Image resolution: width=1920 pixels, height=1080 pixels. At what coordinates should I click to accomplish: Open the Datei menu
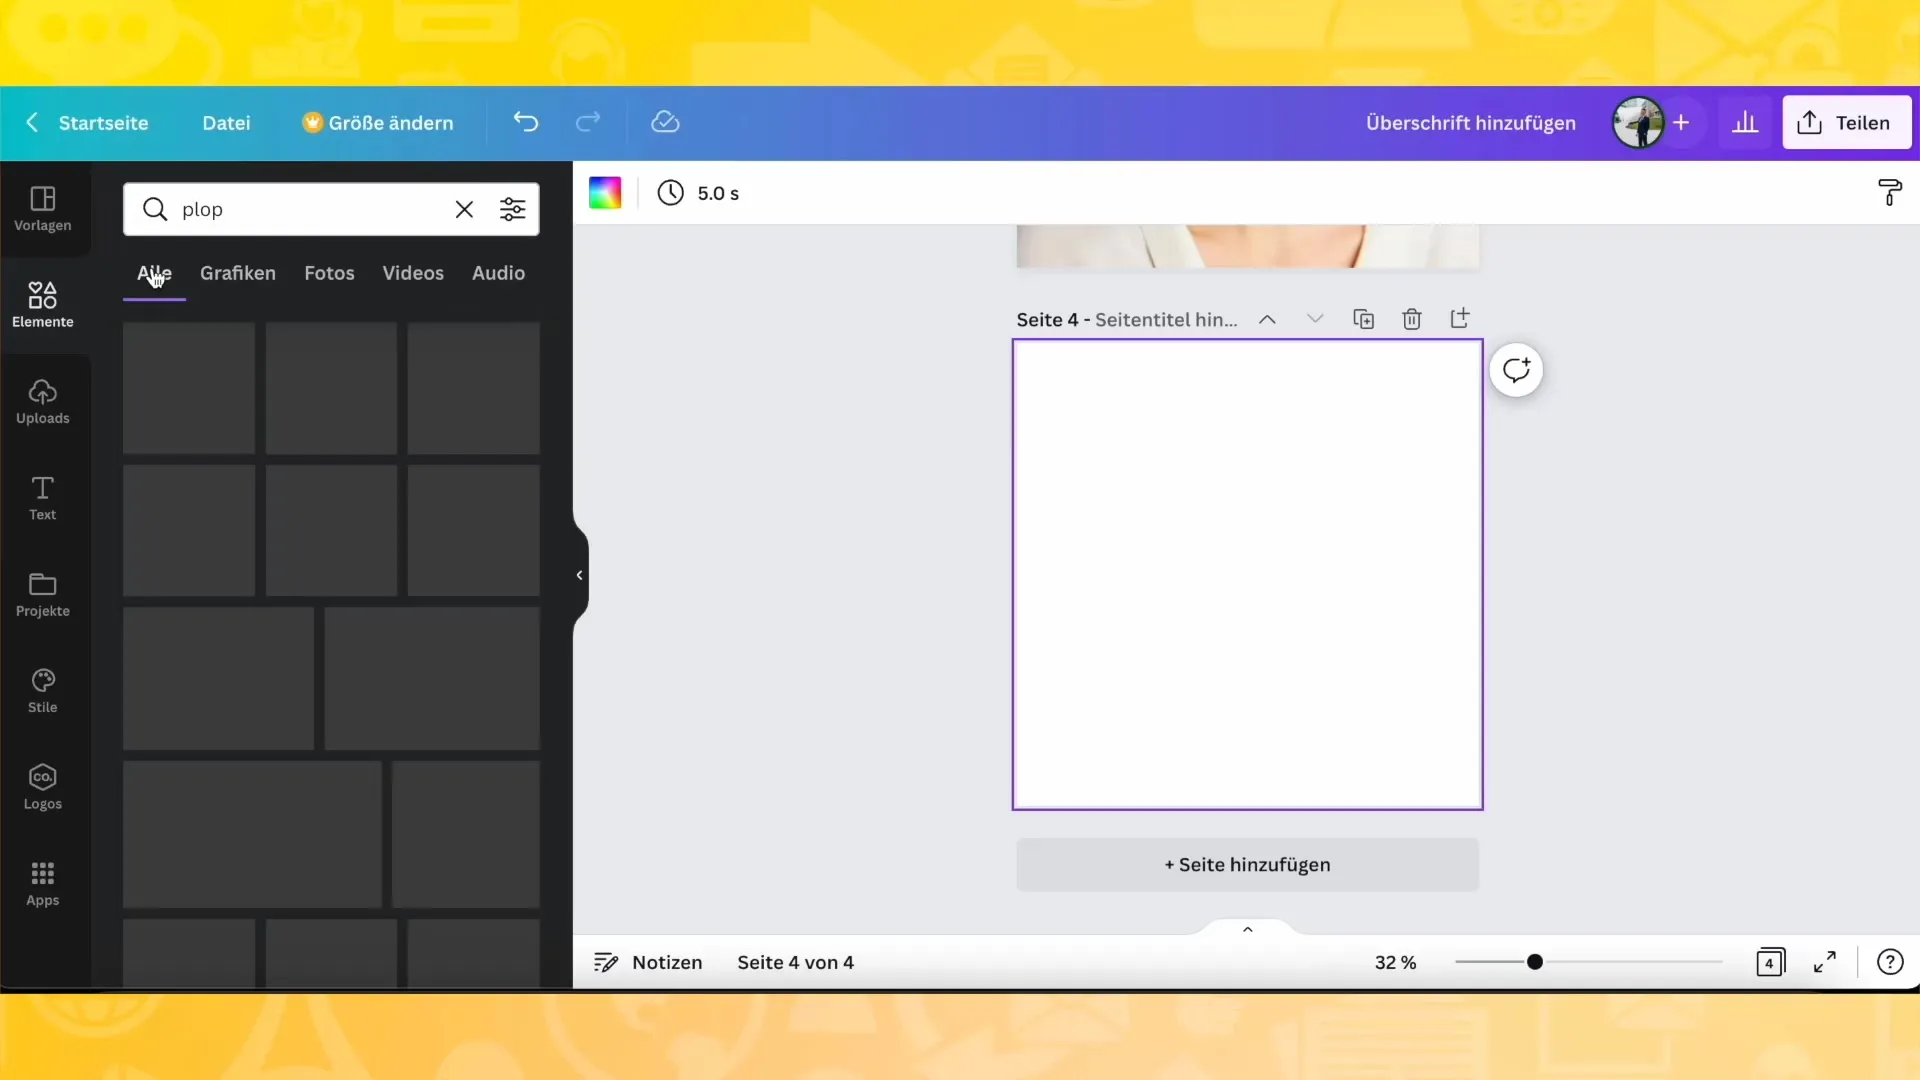coord(226,123)
